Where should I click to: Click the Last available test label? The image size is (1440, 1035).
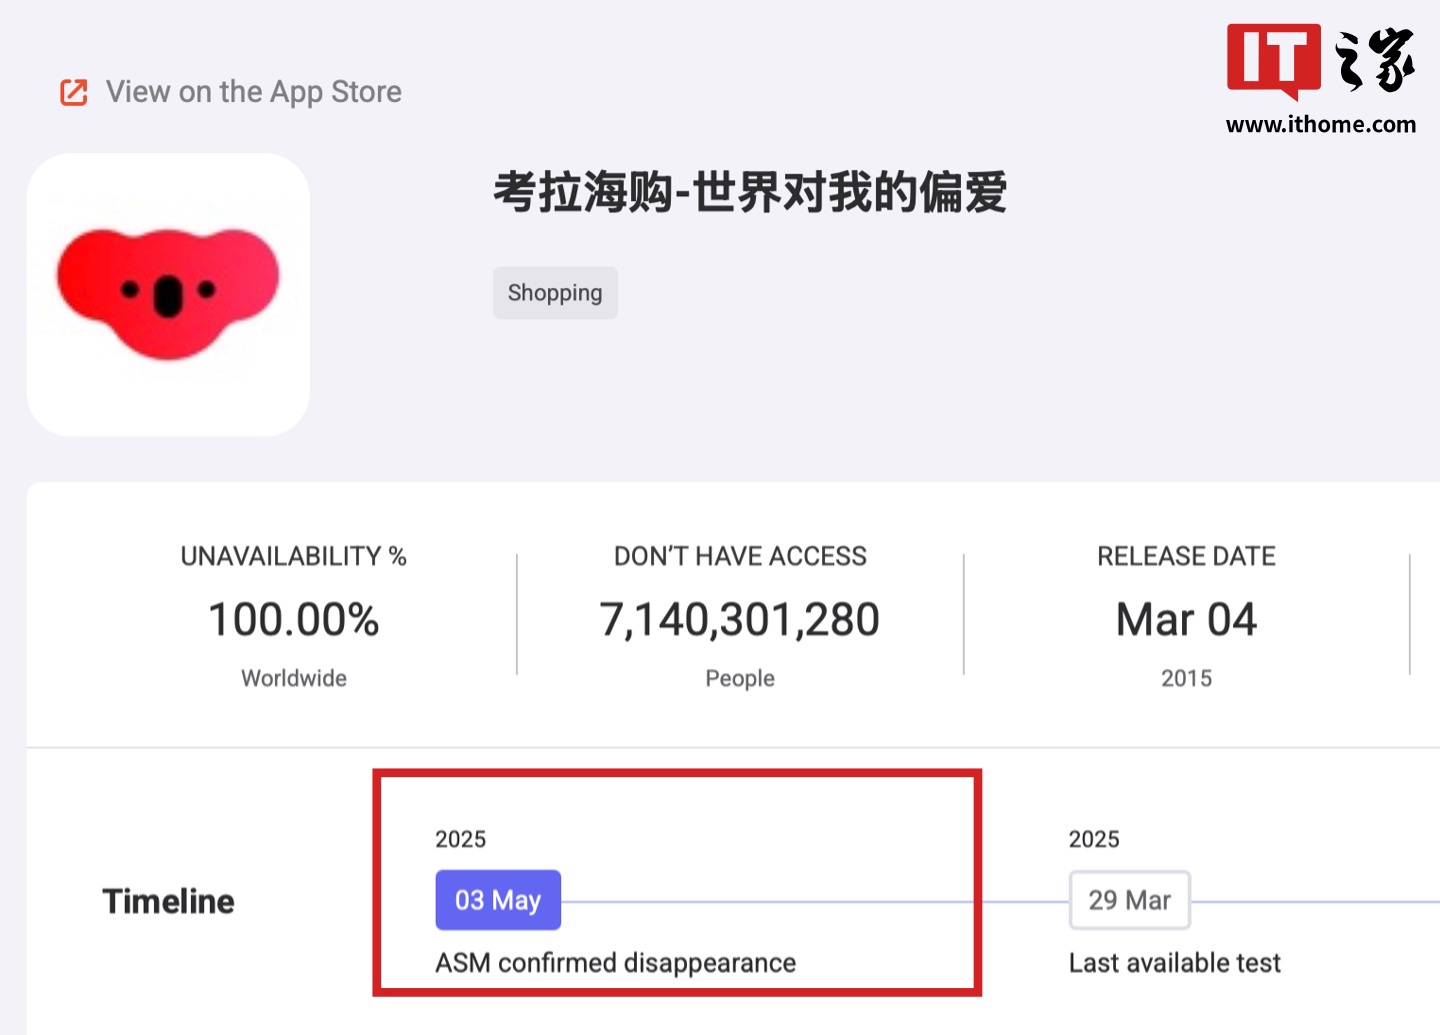point(1174,963)
